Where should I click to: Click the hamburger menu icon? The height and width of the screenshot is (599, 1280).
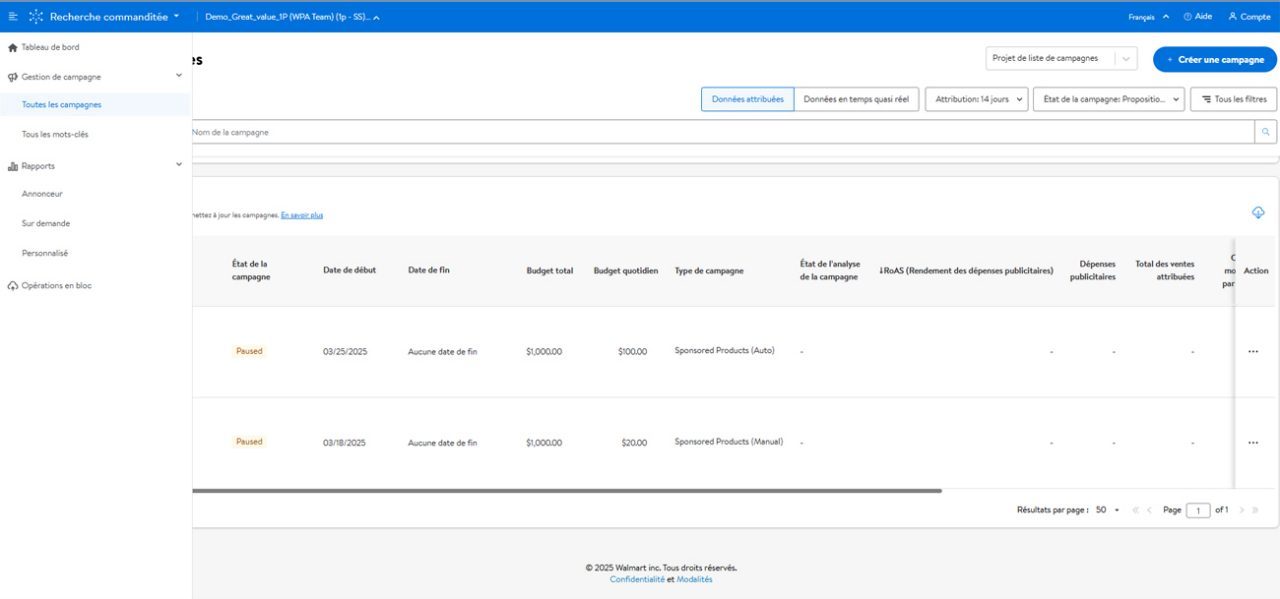tap(13, 16)
